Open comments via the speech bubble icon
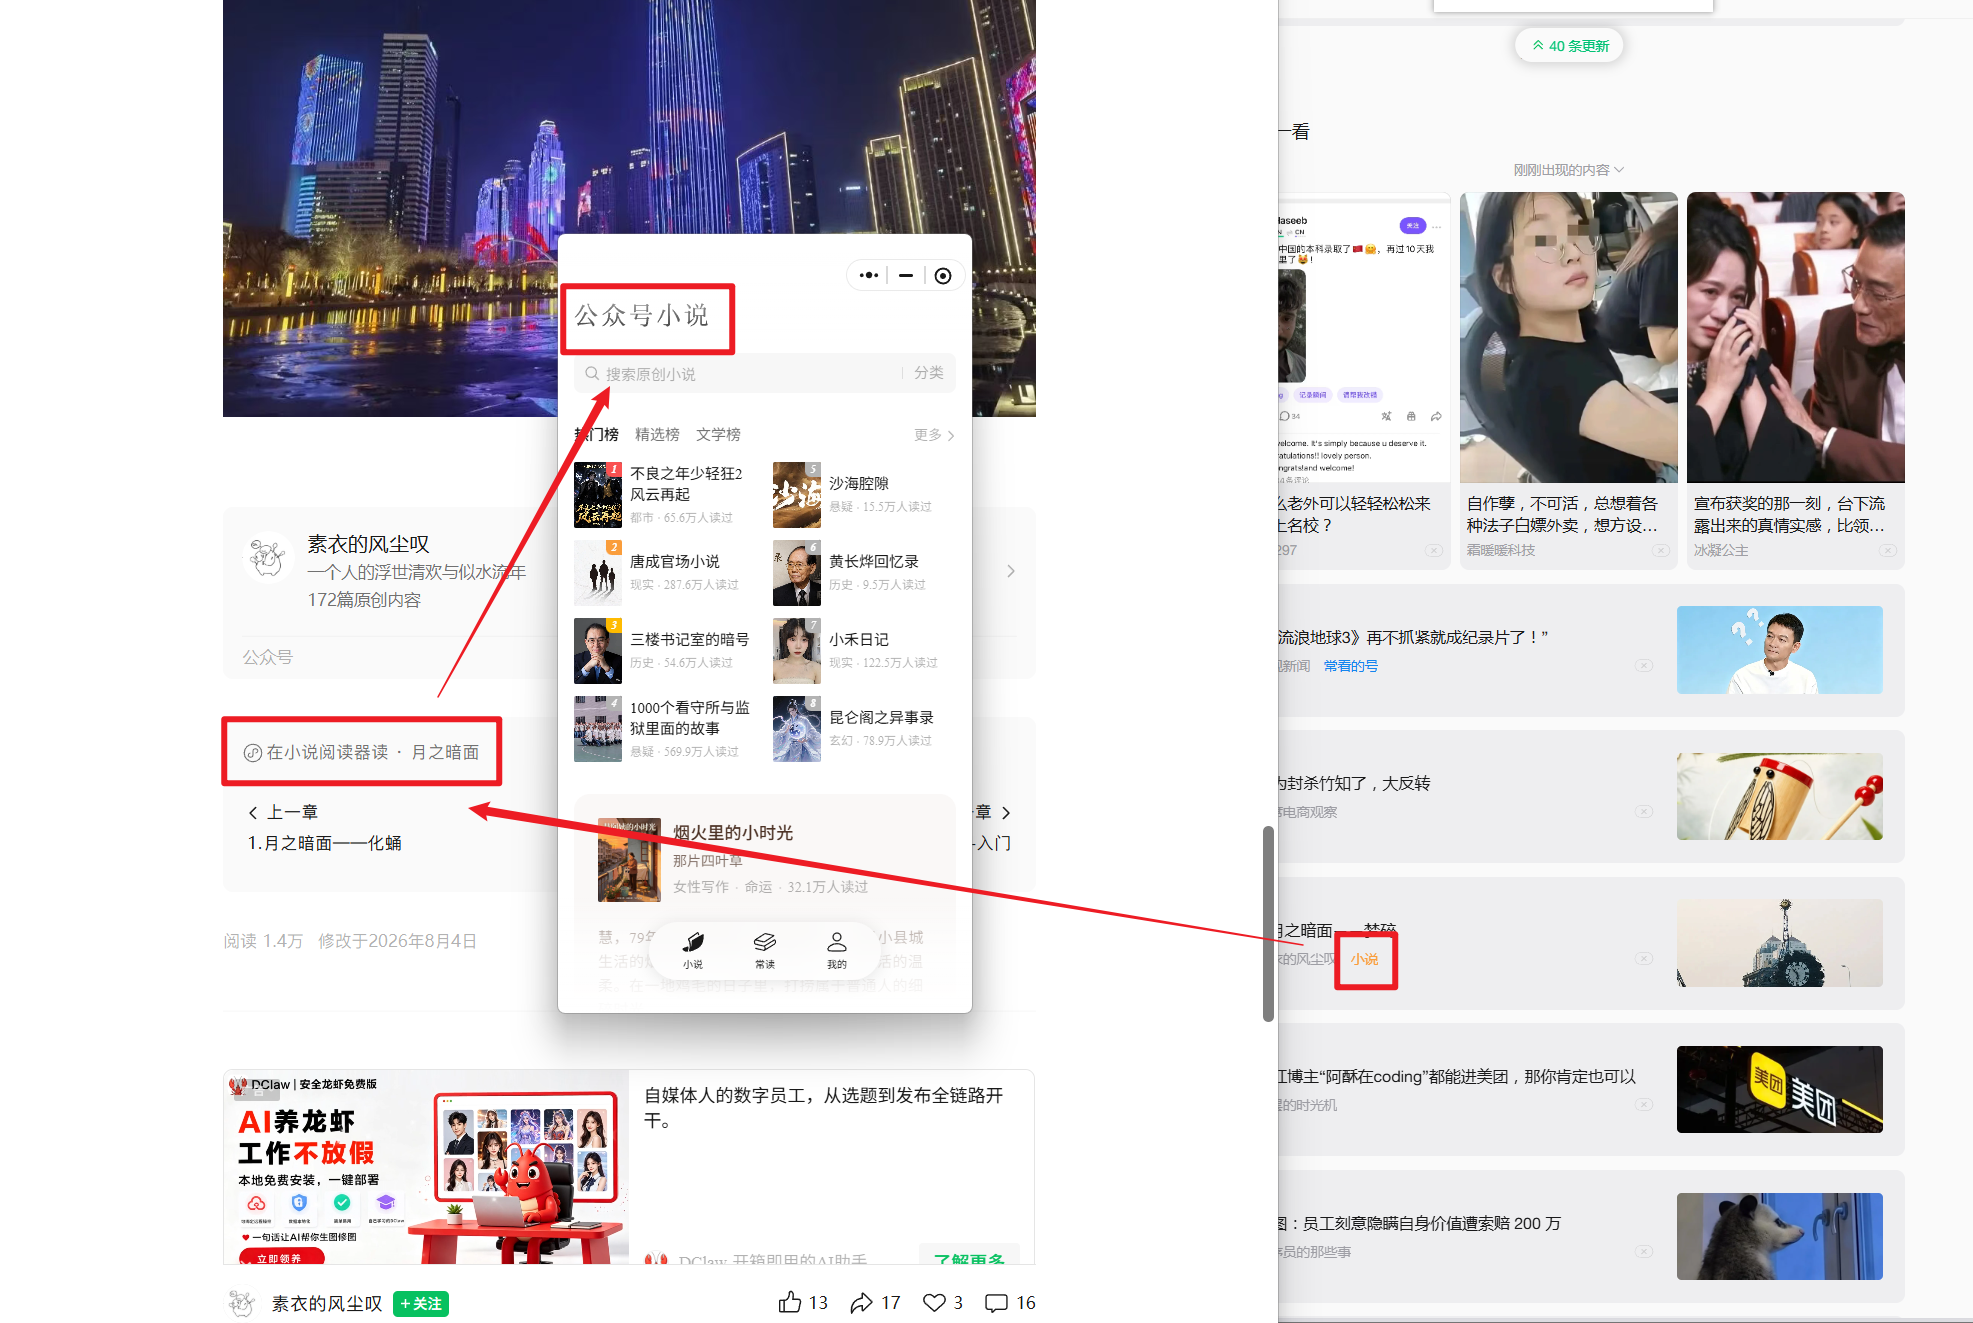 996,1302
